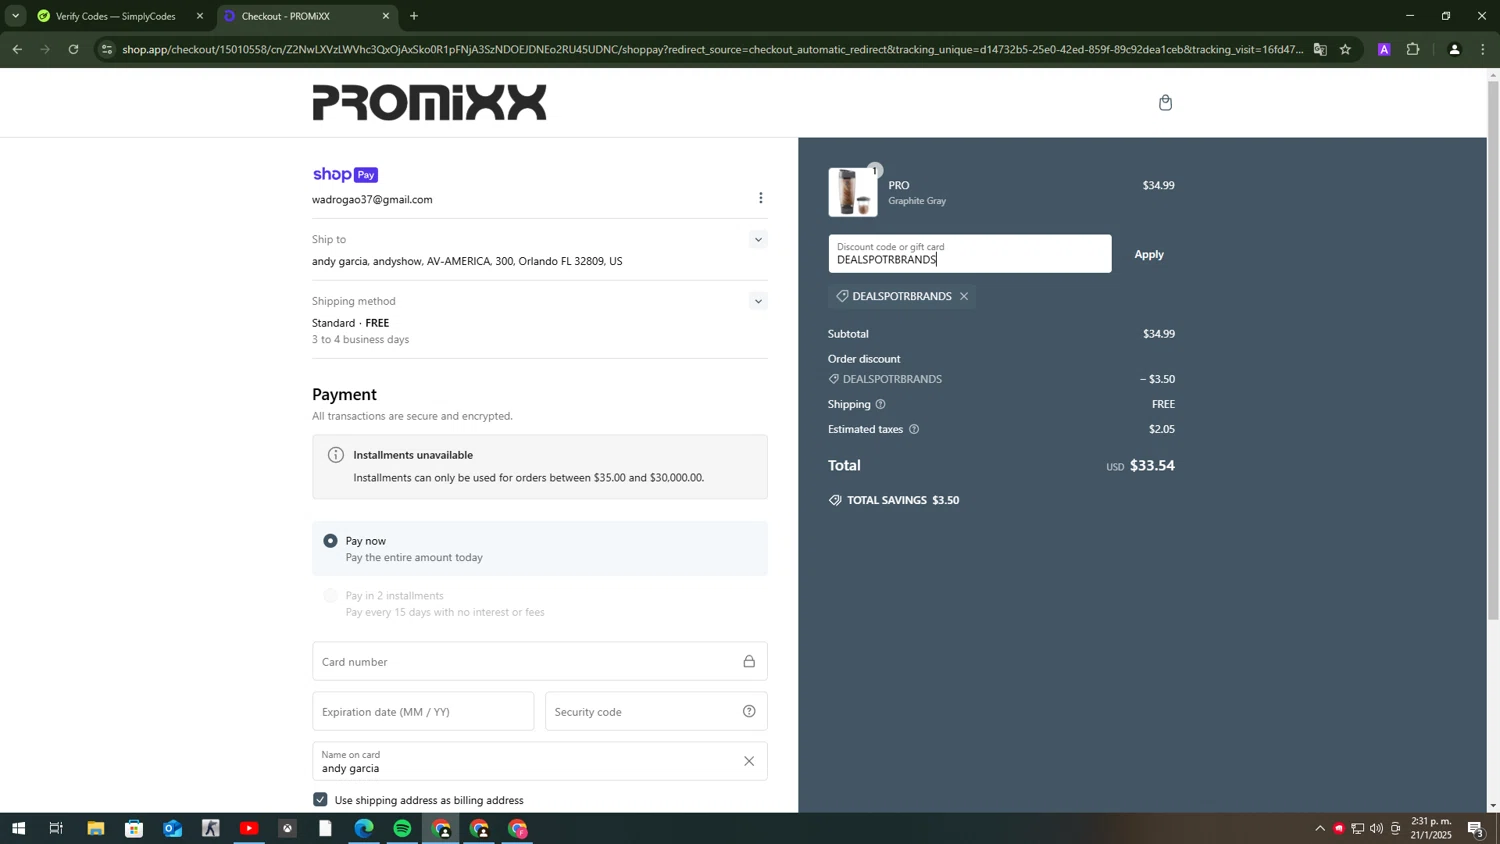Click the TOTAL SAVINGS $3.50 text
The width and height of the screenshot is (1500, 844).
point(903,500)
